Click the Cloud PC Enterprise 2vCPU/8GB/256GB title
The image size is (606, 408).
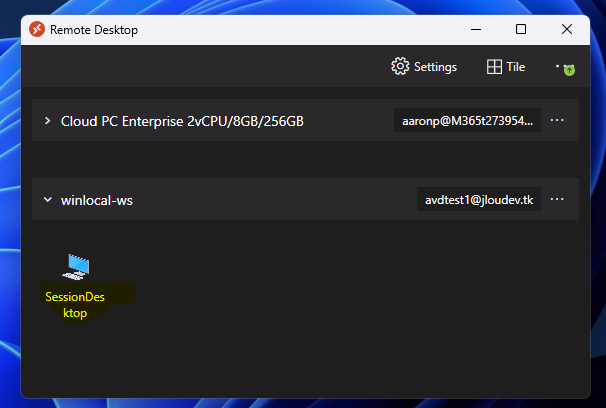182,121
